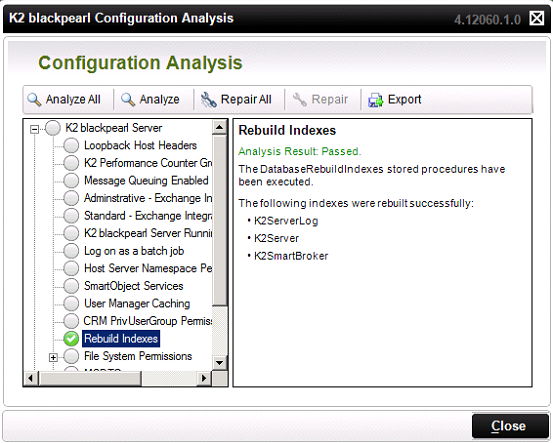Image resolution: width=553 pixels, height=443 pixels.
Task: Click the disabled Repair toolbar label
Action: (329, 99)
